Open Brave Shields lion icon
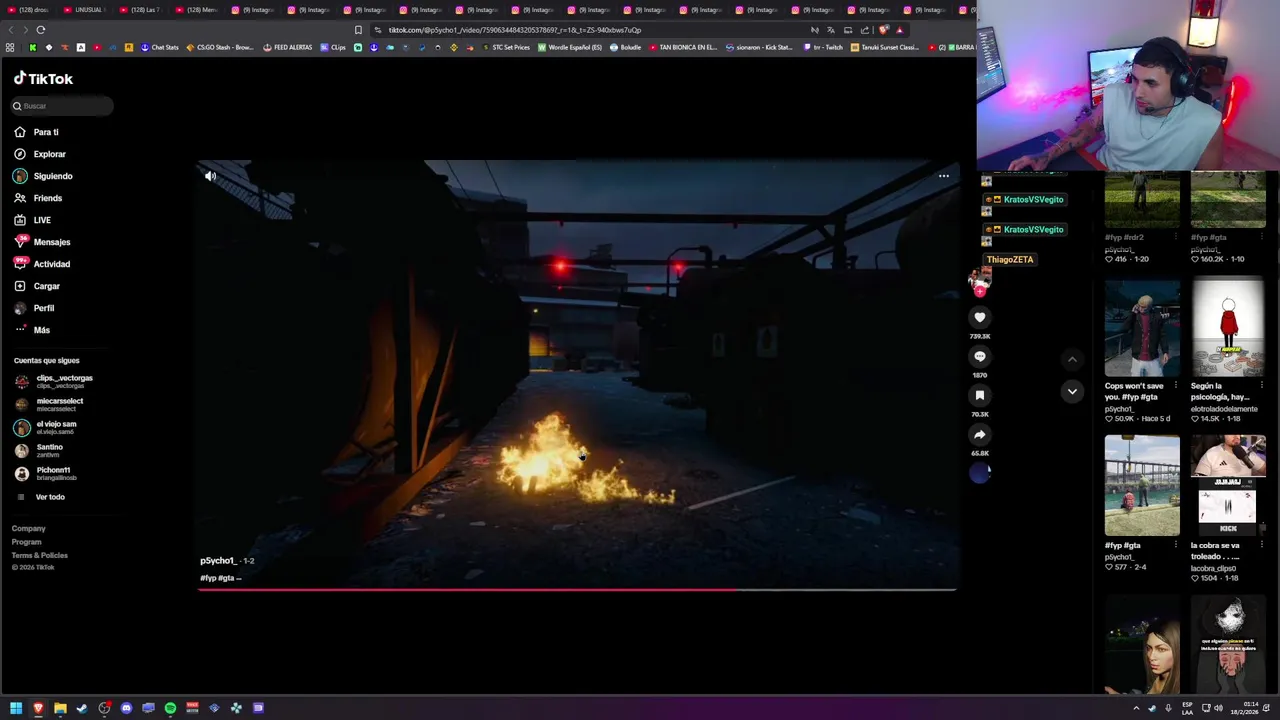This screenshot has height=720, width=1280. coord(883,30)
